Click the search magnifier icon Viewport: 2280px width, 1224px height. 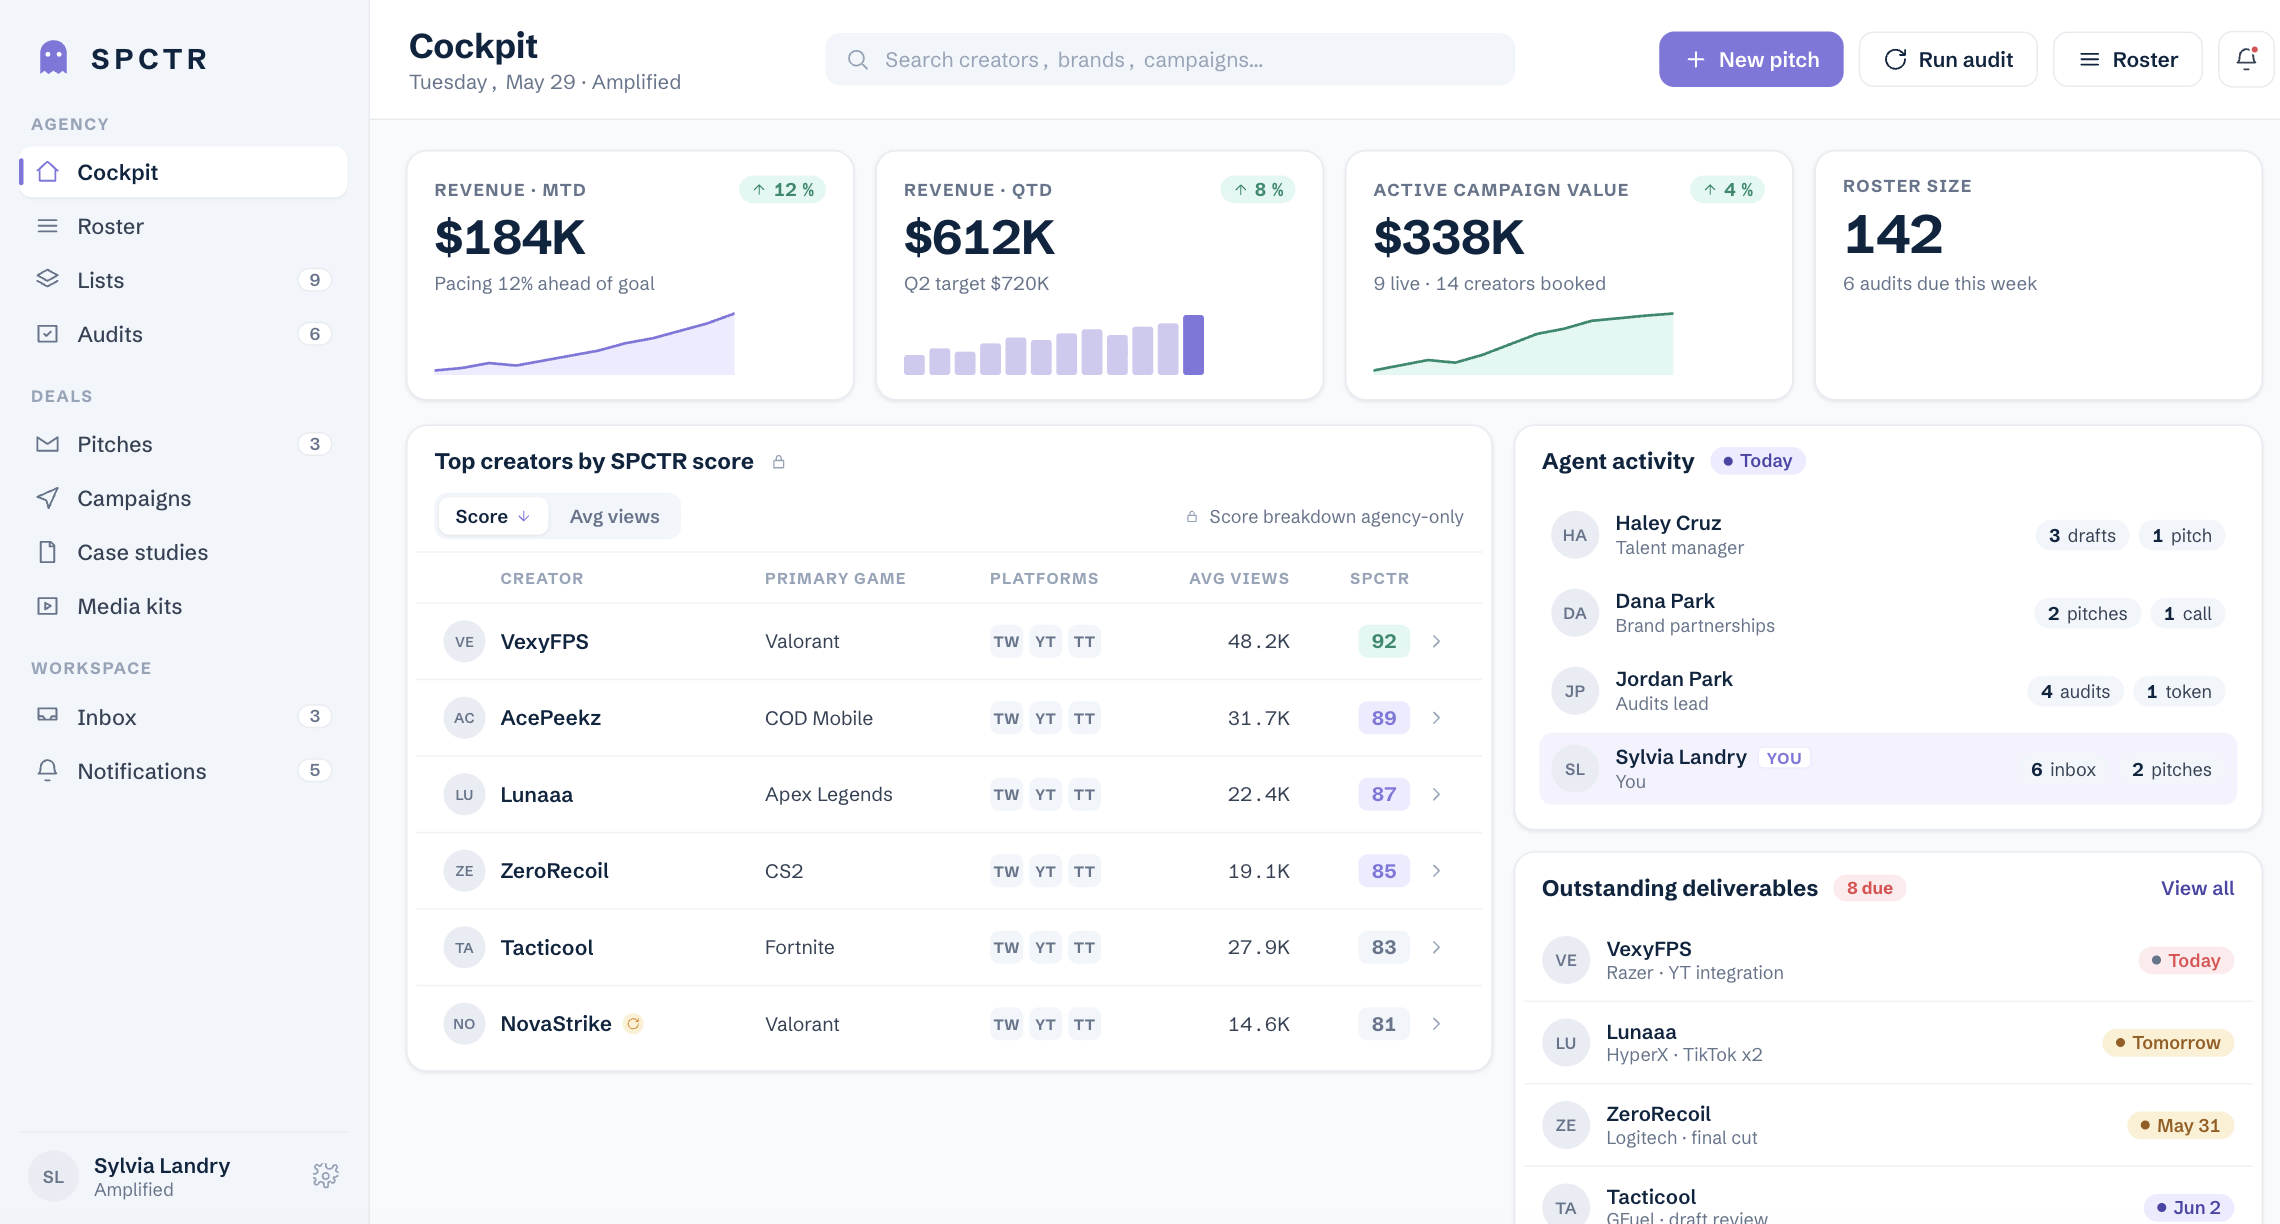[857, 60]
